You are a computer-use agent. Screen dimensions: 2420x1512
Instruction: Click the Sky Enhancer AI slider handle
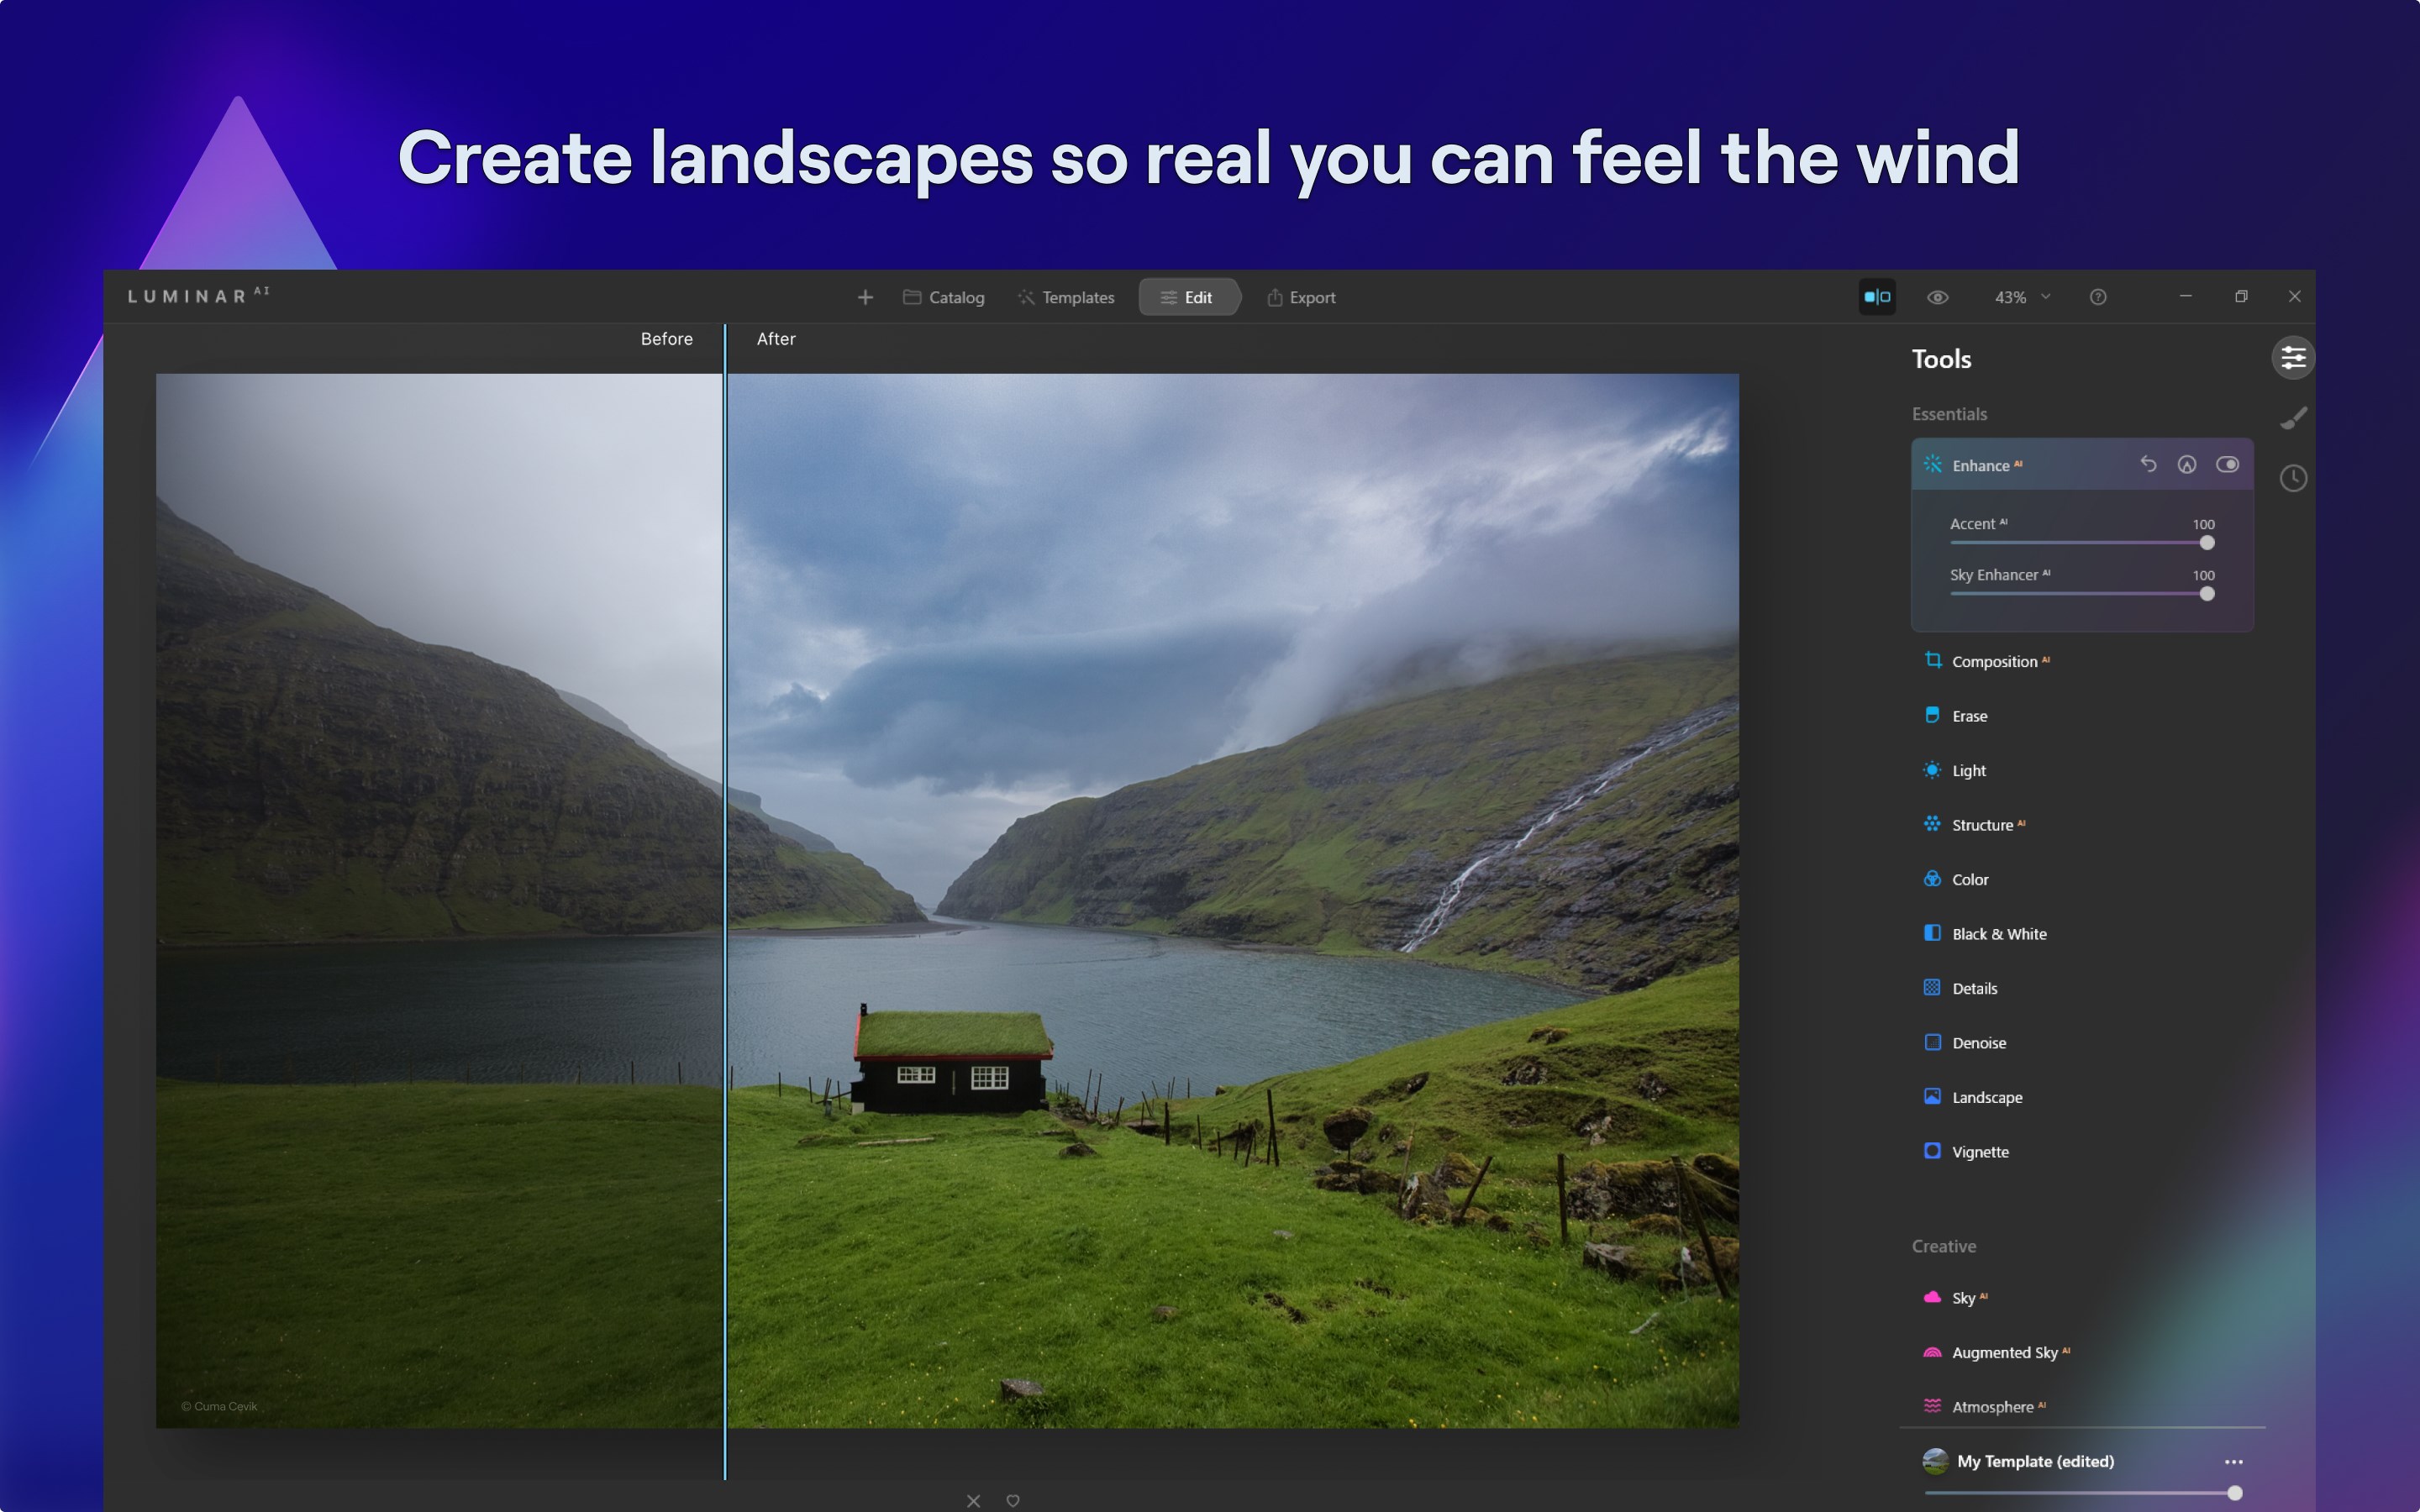(2207, 594)
